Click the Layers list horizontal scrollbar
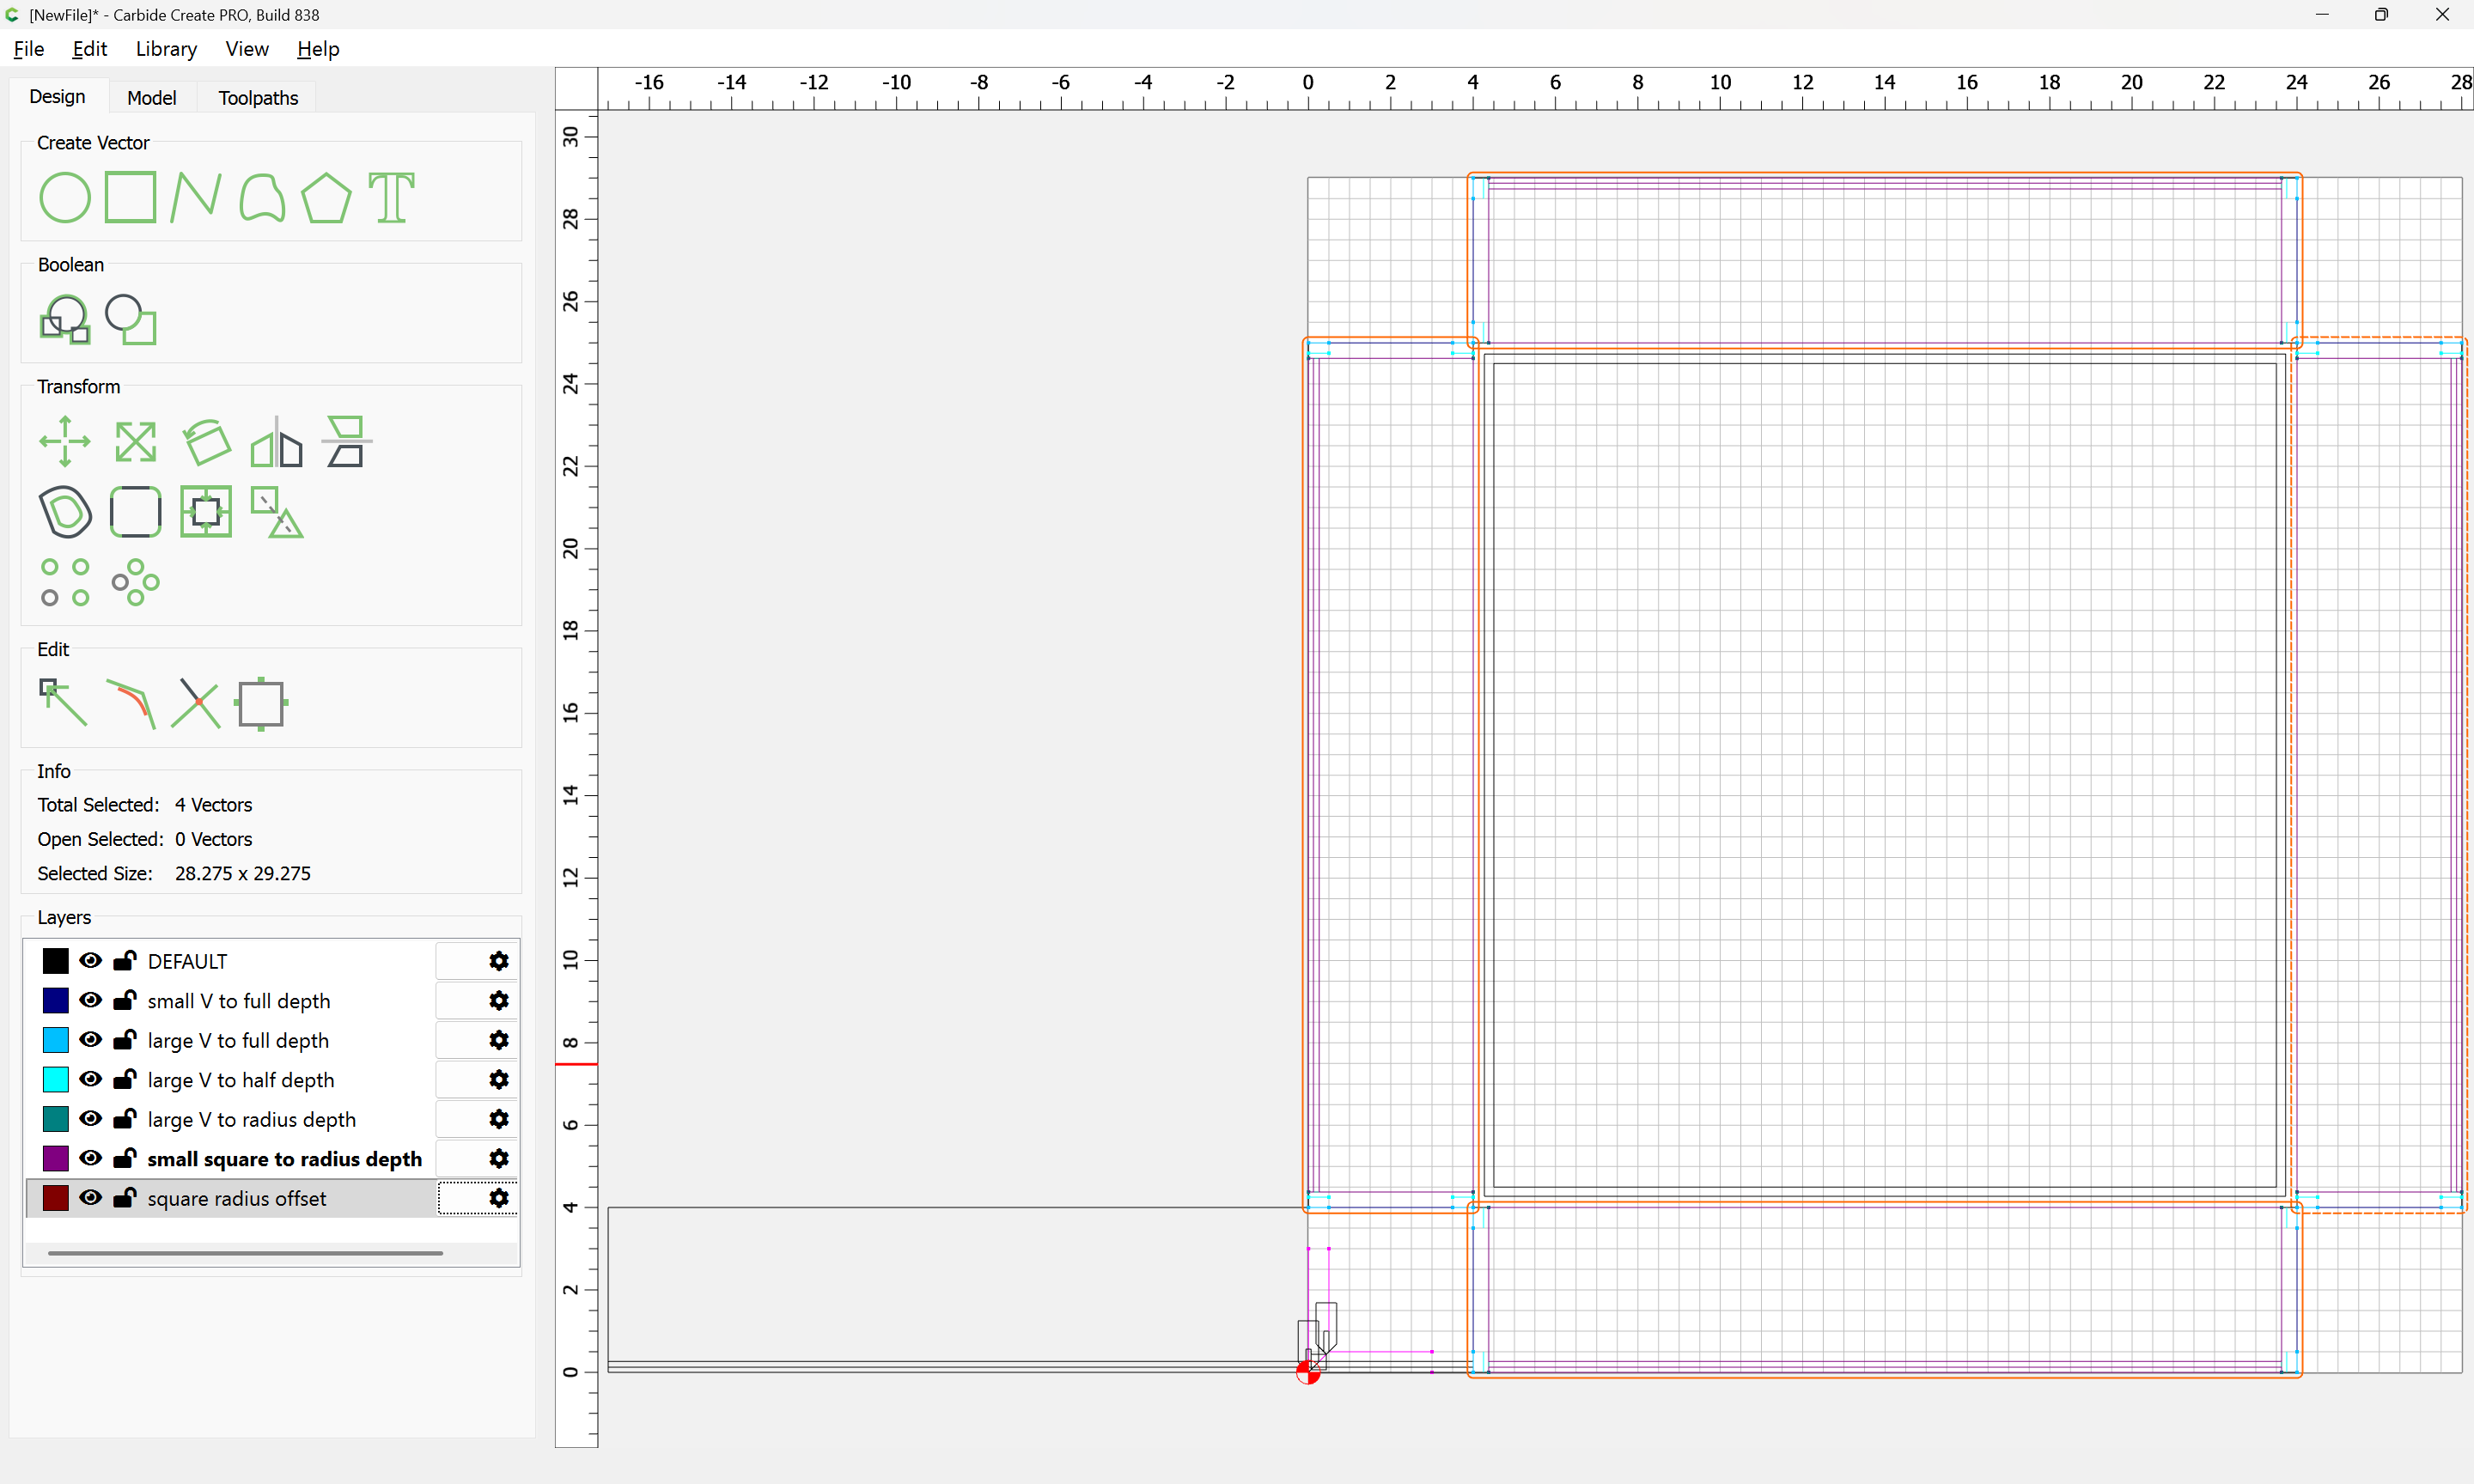The width and height of the screenshot is (2474, 1484). click(245, 1253)
